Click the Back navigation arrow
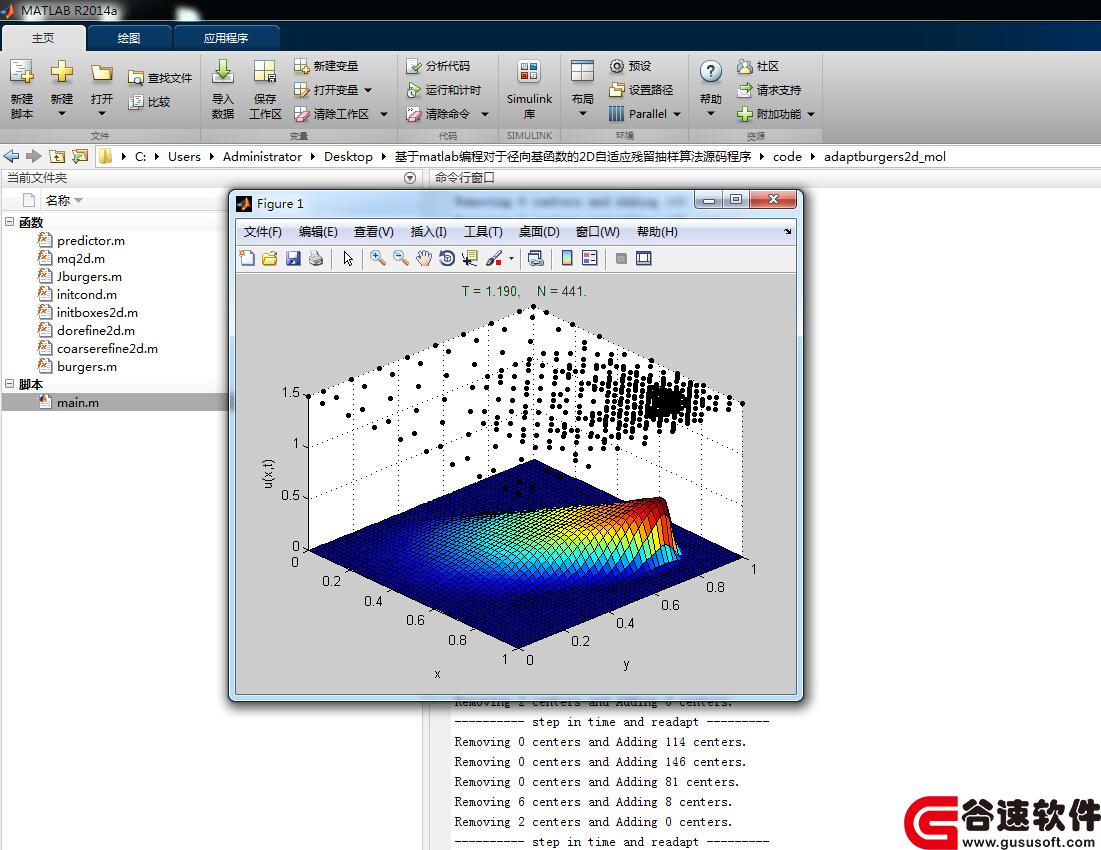Viewport: 1101px width, 850px height. pyautogui.click(x=11, y=156)
